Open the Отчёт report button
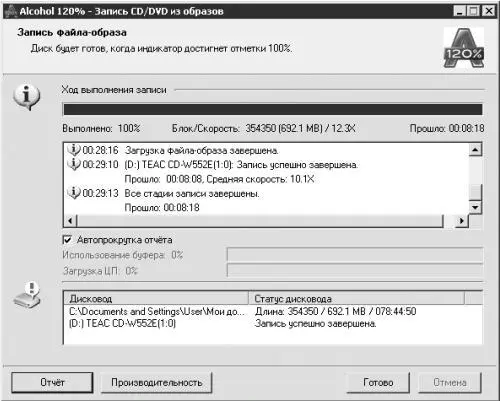The width and height of the screenshot is (500, 401). click(x=52, y=382)
